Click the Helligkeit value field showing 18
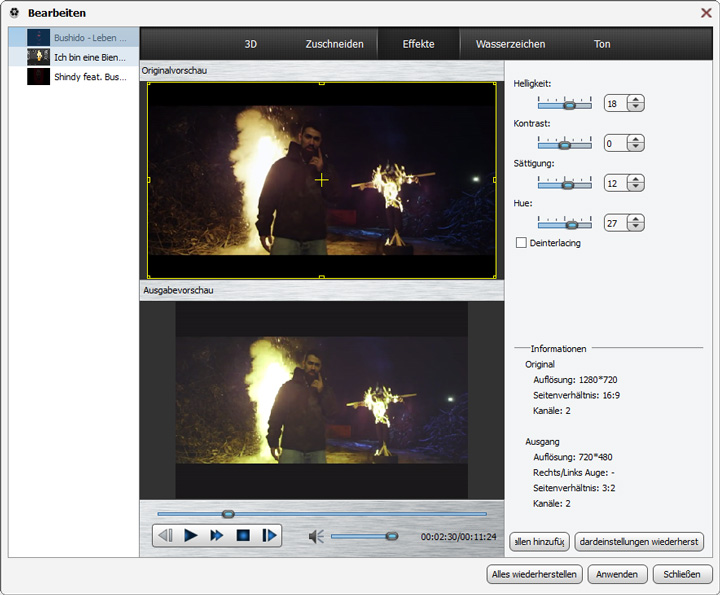The image size is (720, 595). point(616,103)
